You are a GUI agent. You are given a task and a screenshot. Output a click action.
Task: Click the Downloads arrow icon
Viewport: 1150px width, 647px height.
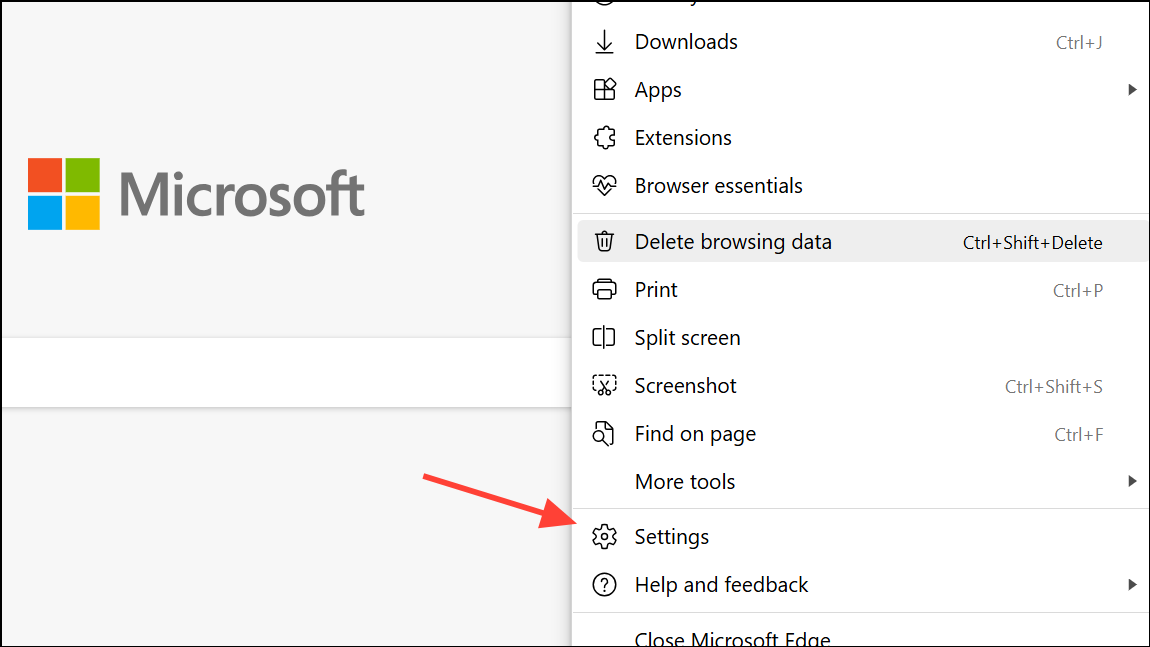[604, 42]
